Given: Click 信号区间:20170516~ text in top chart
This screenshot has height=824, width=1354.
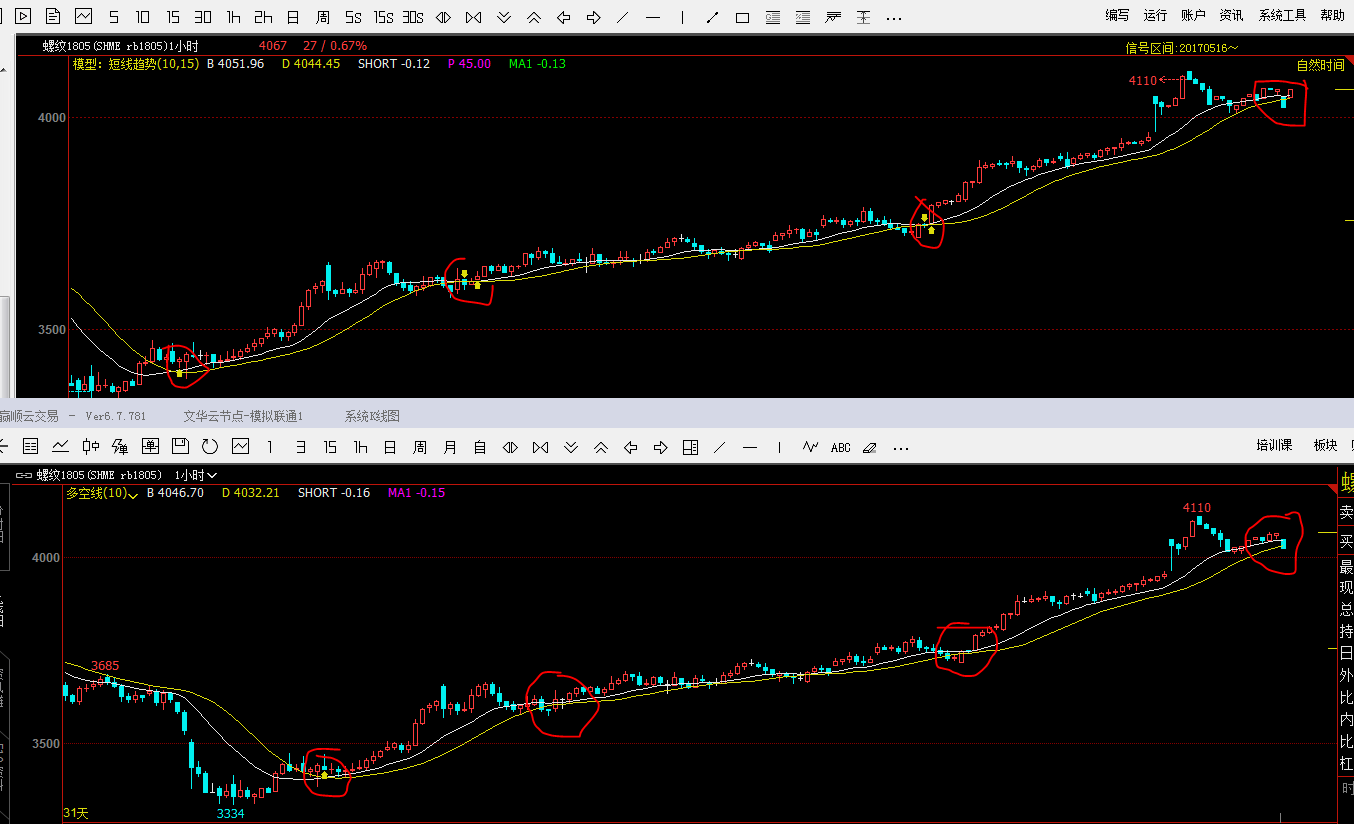Looking at the screenshot, I should [x=1182, y=47].
